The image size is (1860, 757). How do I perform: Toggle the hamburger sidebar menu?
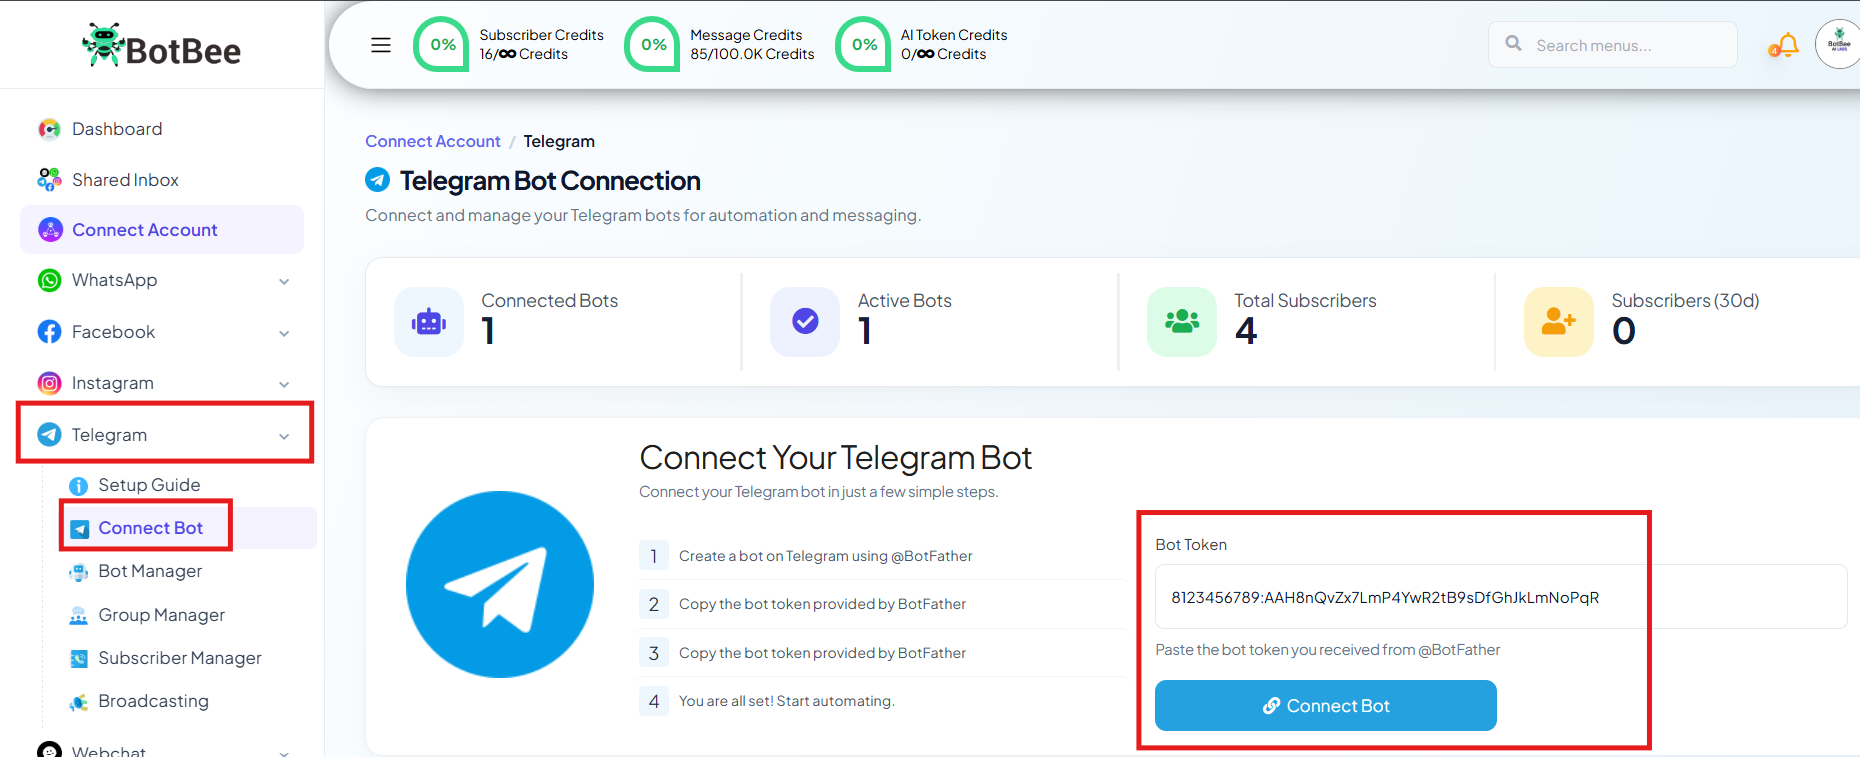(x=381, y=45)
